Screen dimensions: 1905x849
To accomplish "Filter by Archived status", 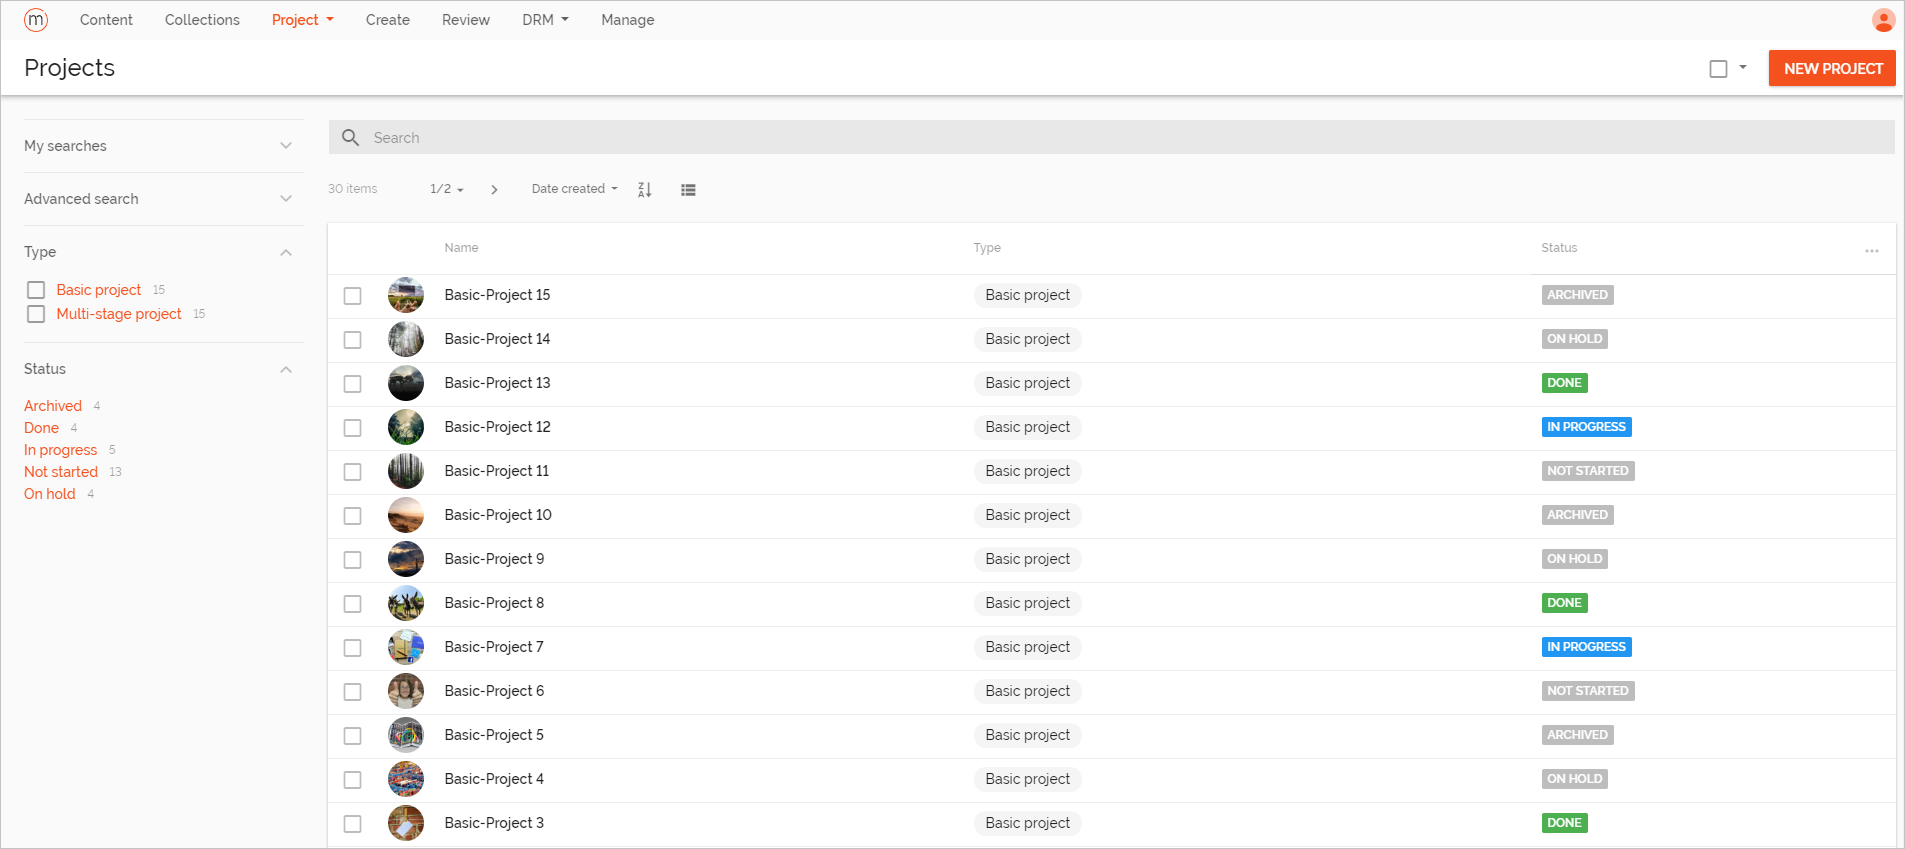I will 53,406.
